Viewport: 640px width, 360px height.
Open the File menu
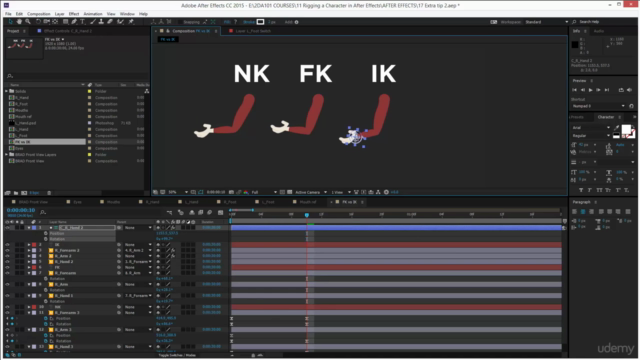[8, 14]
